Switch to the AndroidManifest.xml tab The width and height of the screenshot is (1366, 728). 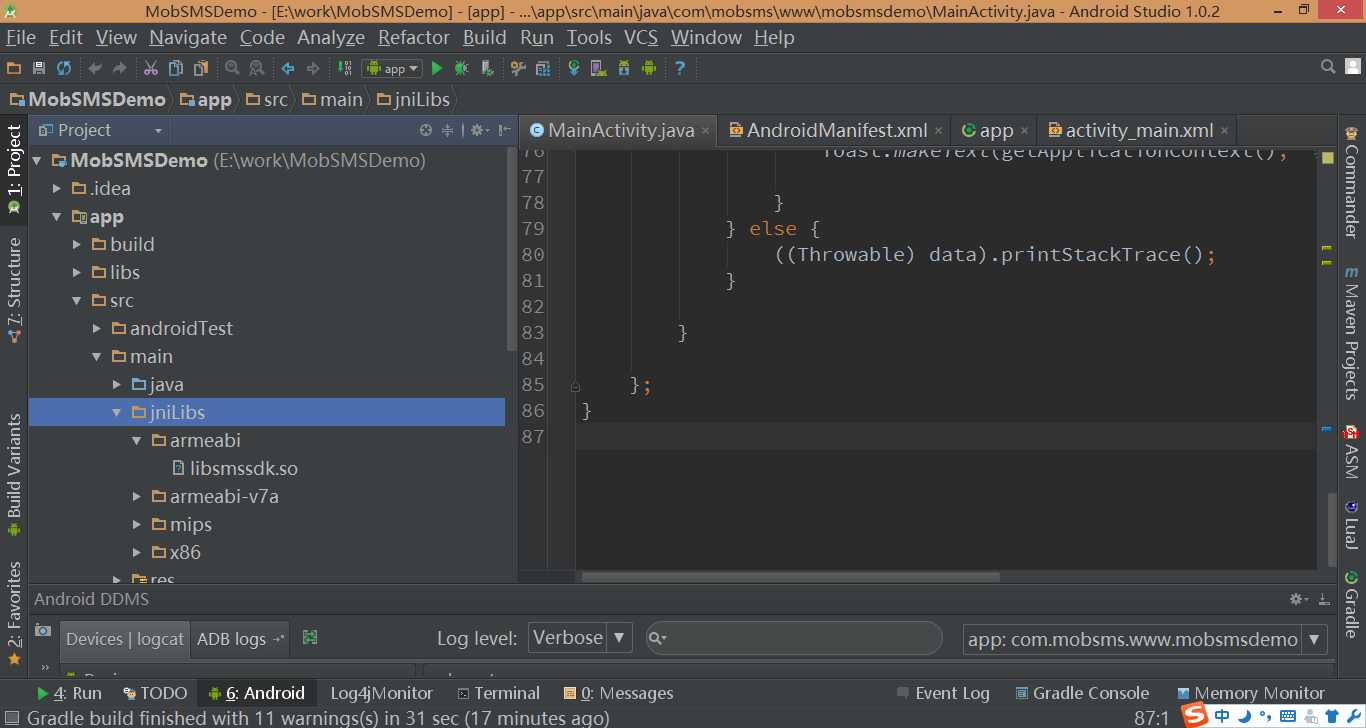point(837,130)
